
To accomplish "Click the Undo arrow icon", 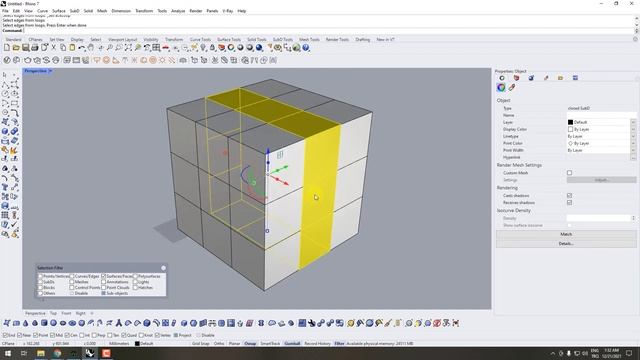I will (82, 48).
